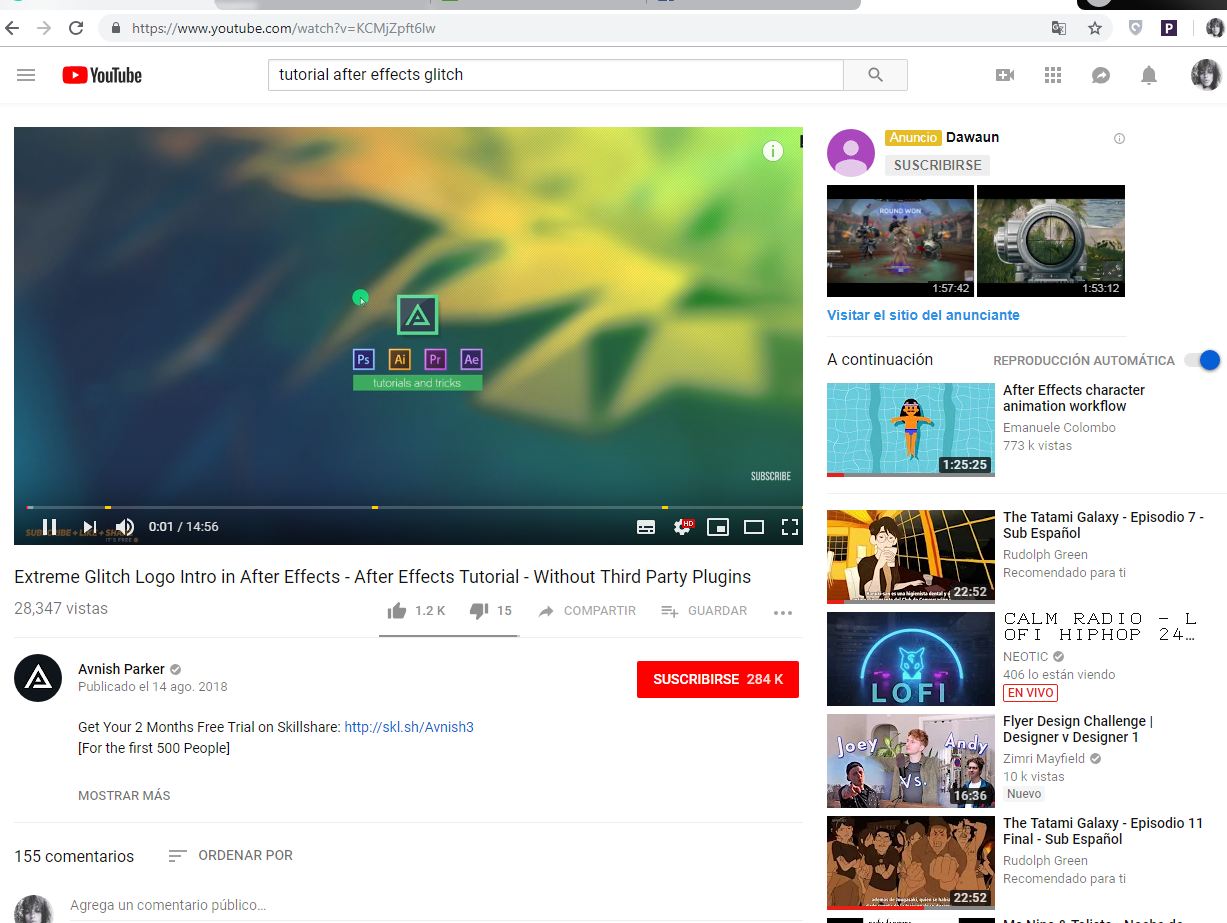Switch to miniplayer mode
Screen dimensions: 1227x923
(718, 527)
